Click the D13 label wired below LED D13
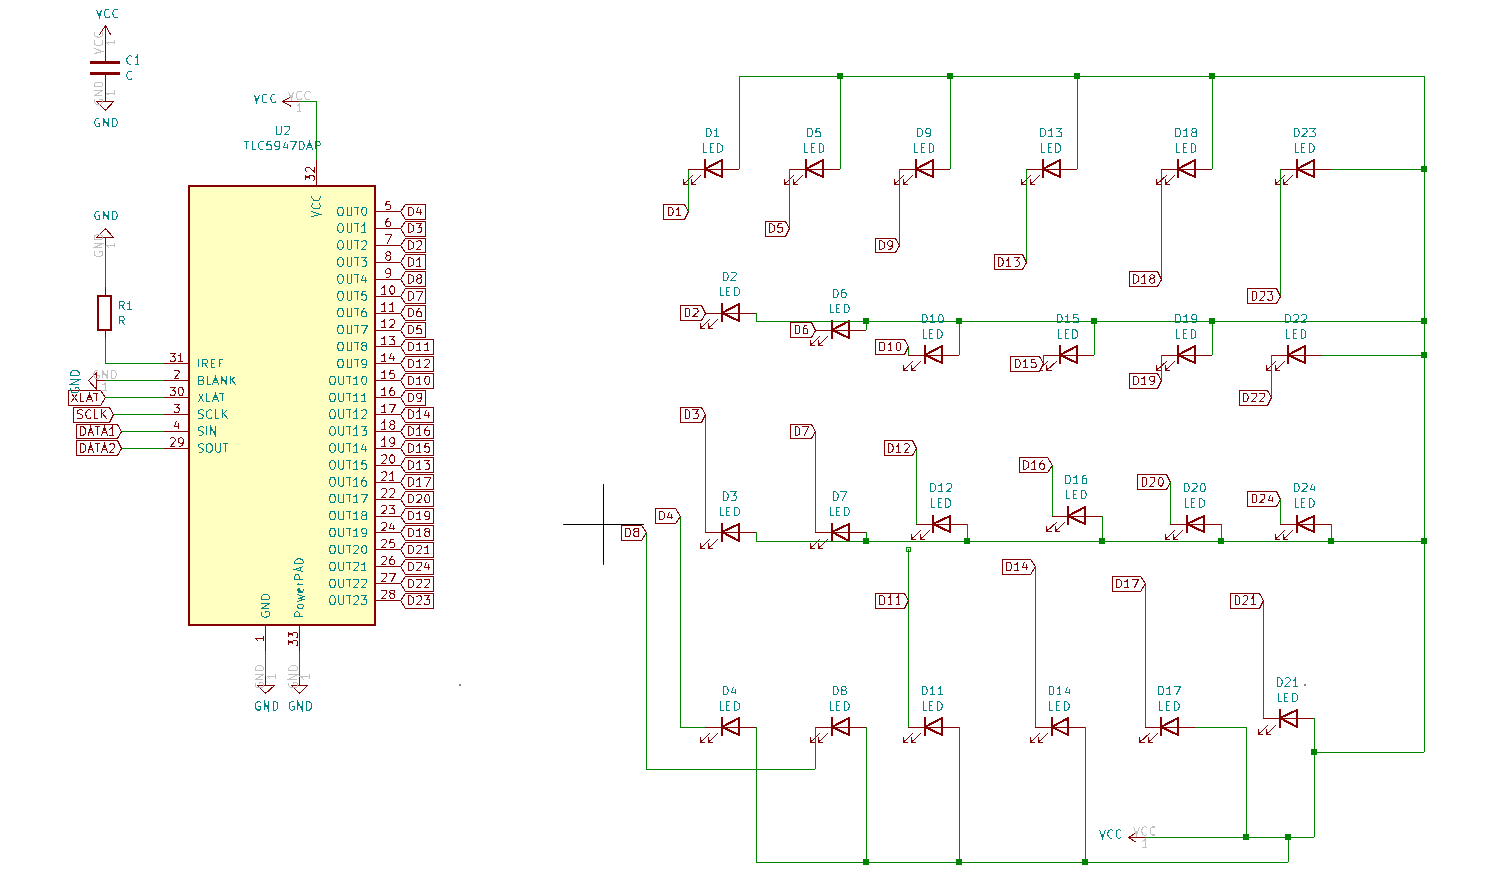The width and height of the screenshot is (1499, 878). pyautogui.click(x=1010, y=262)
